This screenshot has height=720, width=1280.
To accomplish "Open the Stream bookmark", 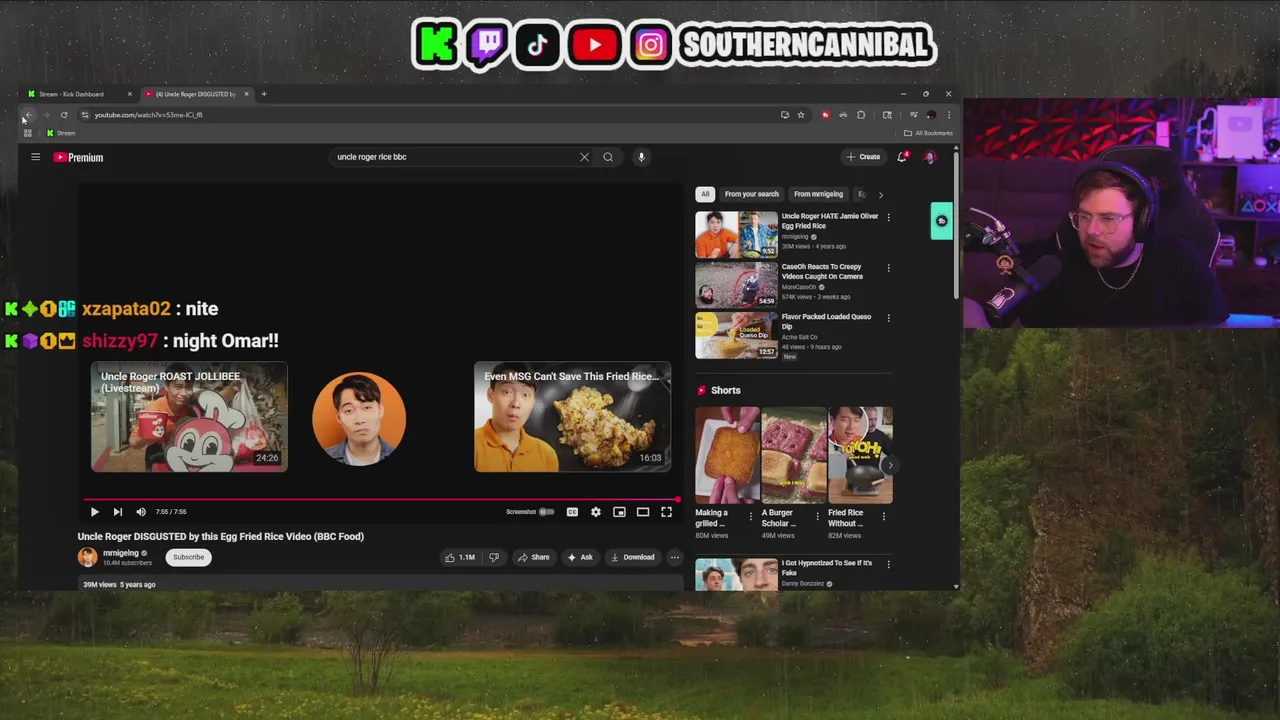I will point(61,133).
